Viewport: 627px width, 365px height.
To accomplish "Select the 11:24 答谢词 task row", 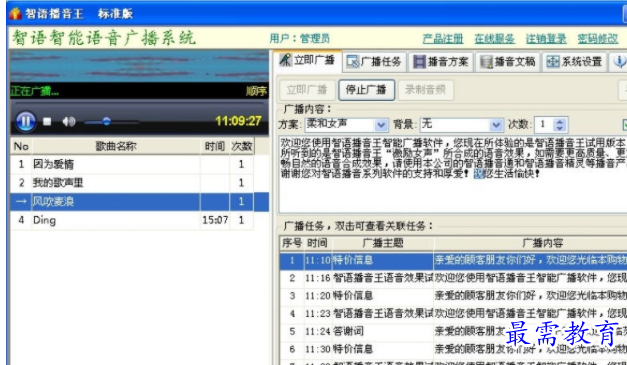I will (453, 331).
